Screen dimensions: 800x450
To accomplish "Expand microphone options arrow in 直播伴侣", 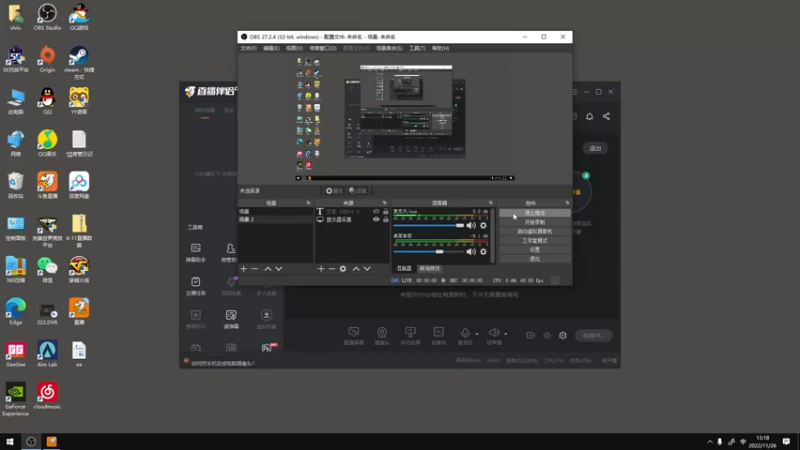I will tap(477, 334).
